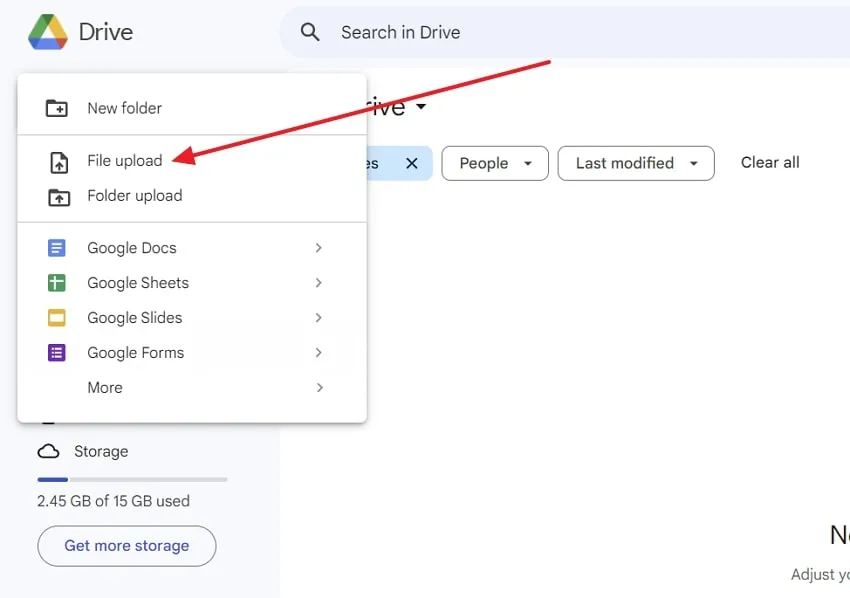
Task: Click the Get more storage button
Action: pyautogui.click(x=127, y=545)
